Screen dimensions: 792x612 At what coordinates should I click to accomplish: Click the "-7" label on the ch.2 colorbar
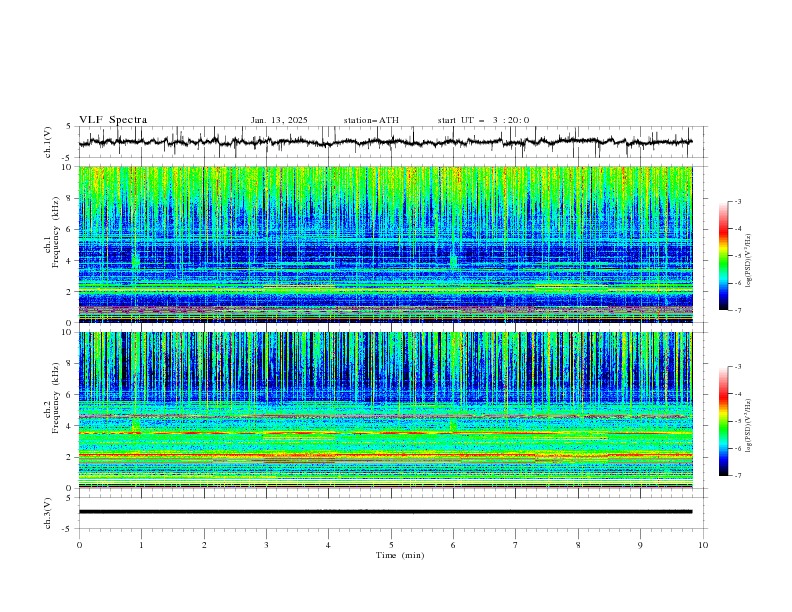click(738, 475)
